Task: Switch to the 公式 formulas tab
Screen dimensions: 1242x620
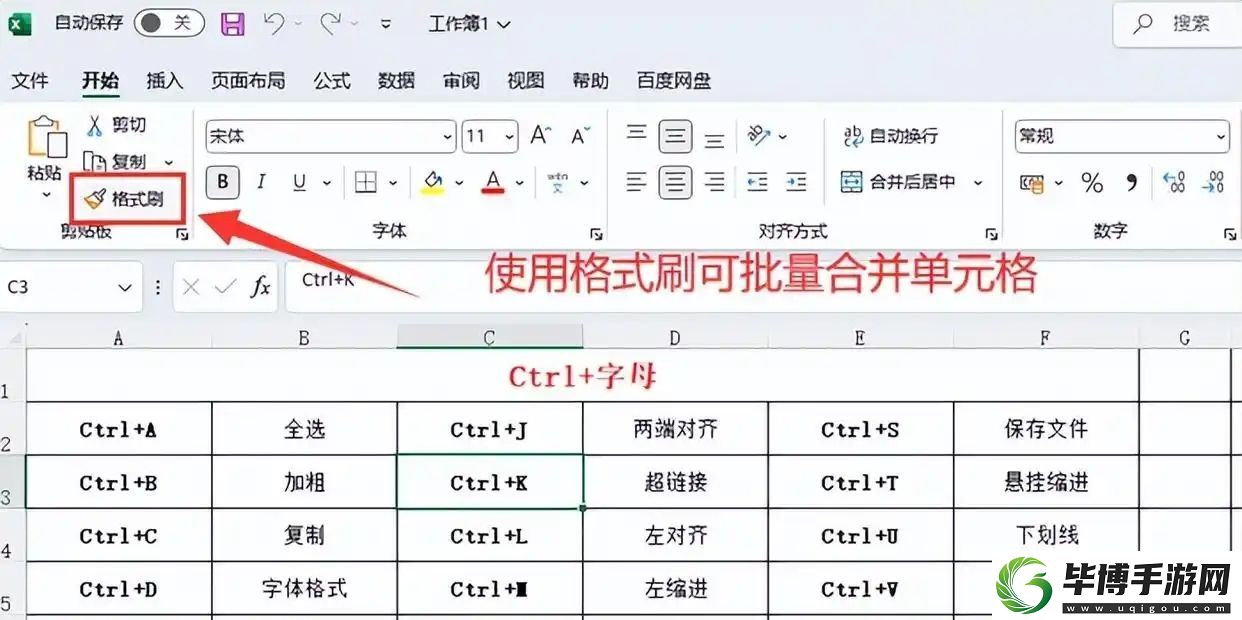Action: [332, 81]
